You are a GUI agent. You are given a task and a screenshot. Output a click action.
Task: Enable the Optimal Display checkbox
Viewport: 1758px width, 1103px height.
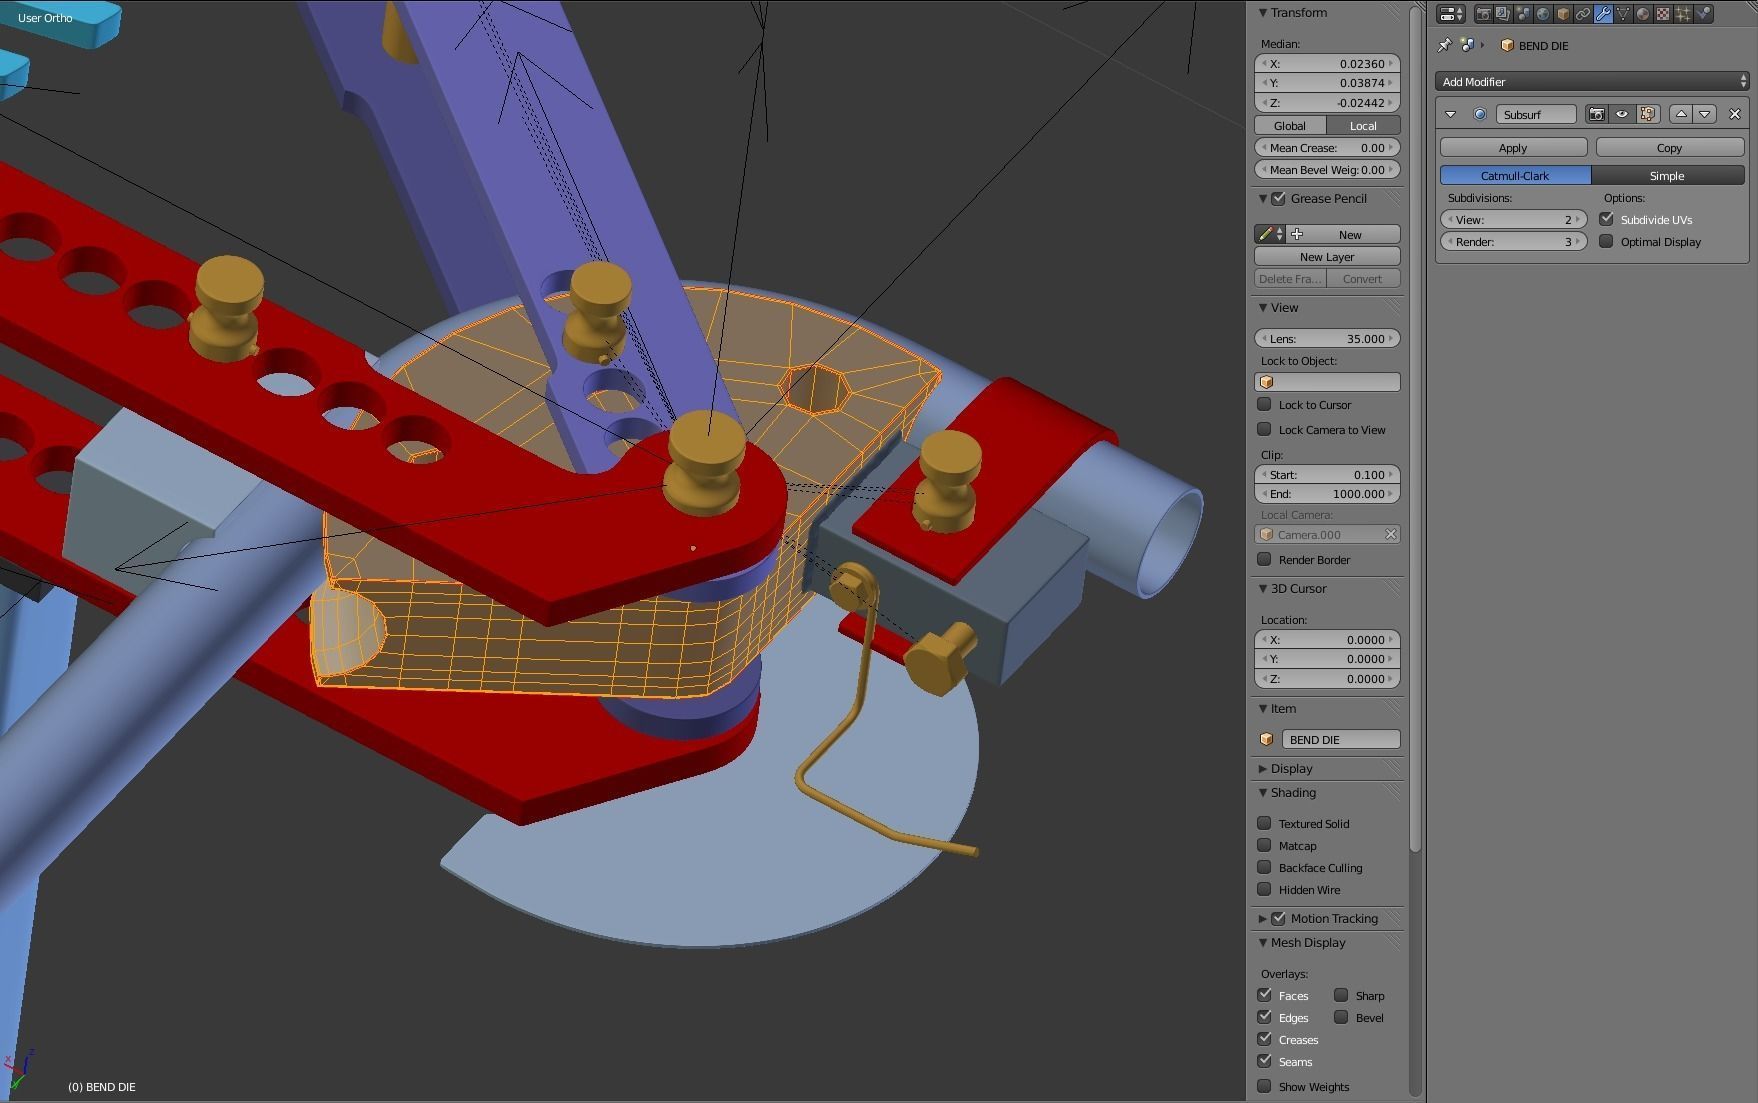[1606, 242]
